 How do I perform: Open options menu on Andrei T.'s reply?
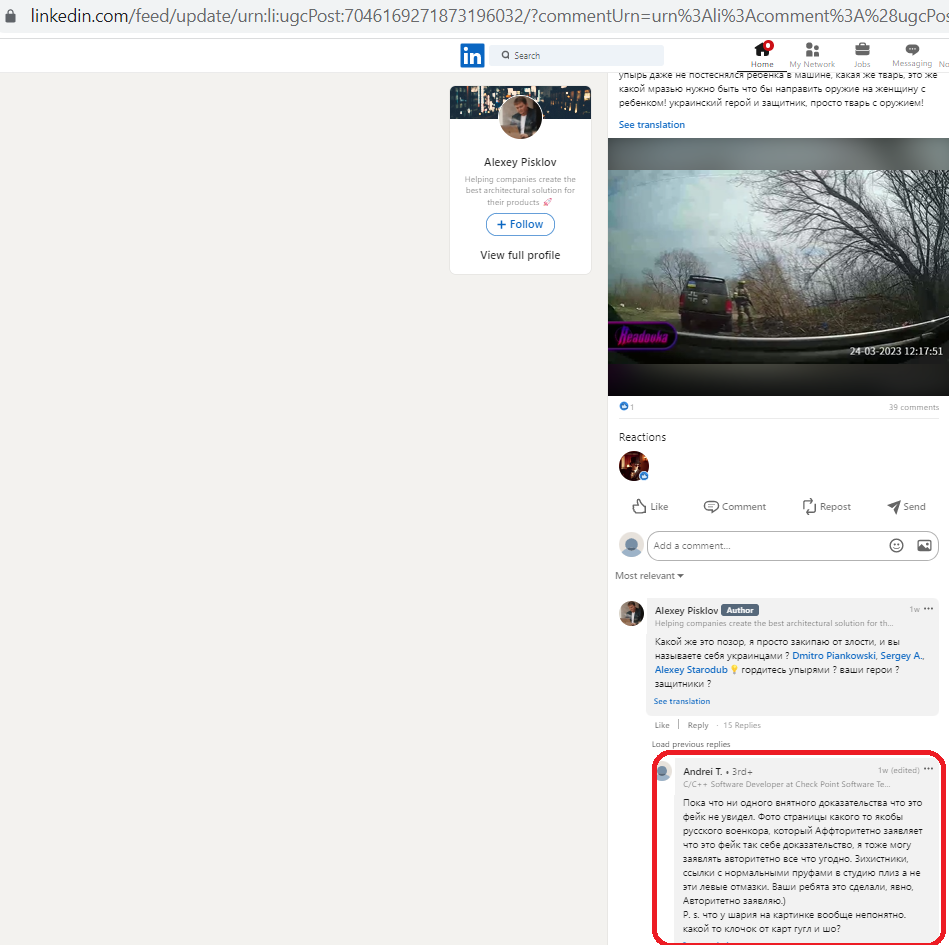click(928, 769)
